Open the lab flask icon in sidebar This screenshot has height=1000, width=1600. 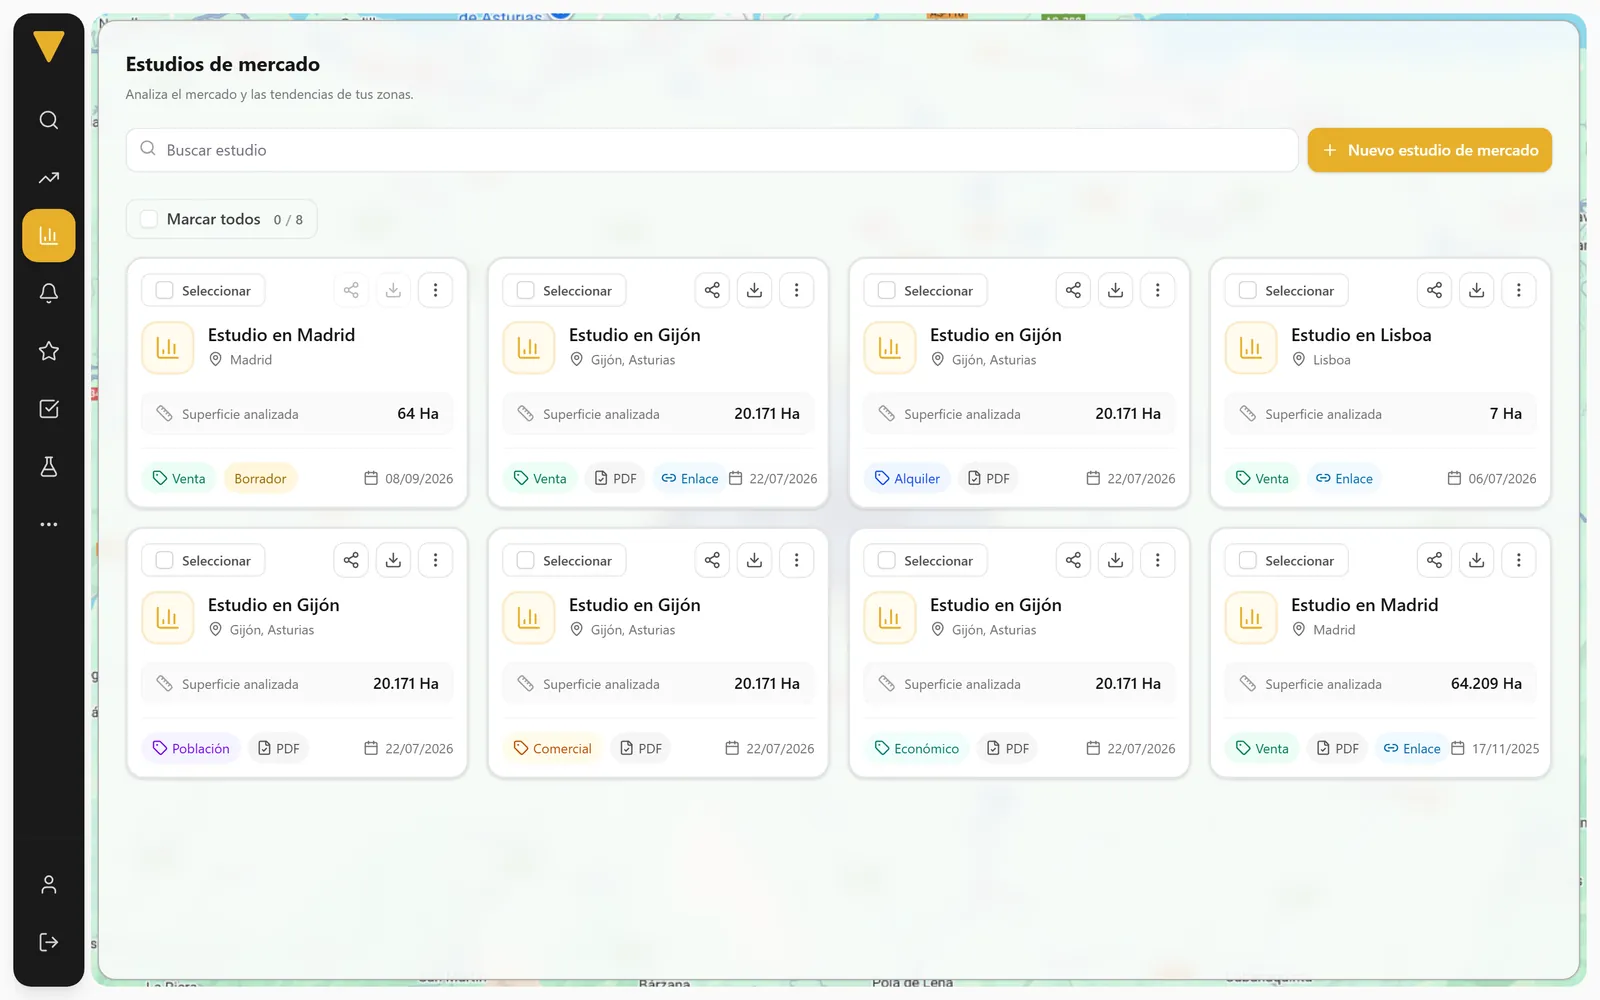(49, 466)
